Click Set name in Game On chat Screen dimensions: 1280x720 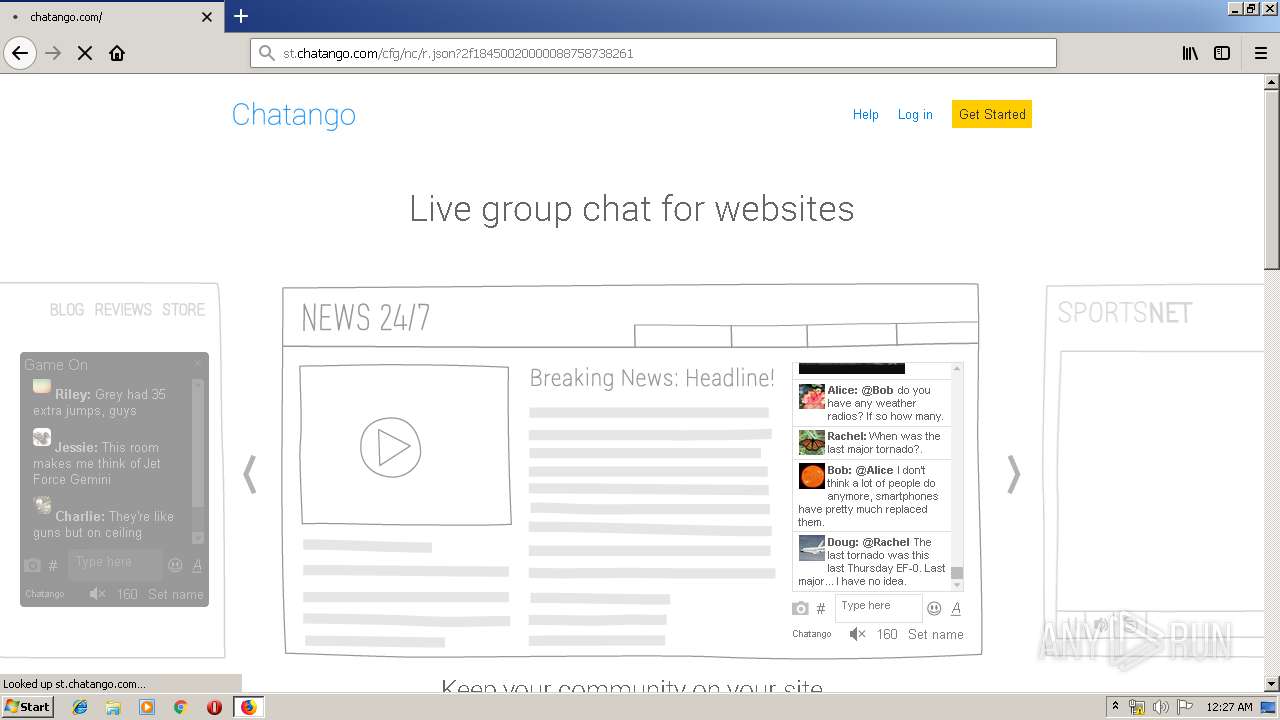(176, 594)
